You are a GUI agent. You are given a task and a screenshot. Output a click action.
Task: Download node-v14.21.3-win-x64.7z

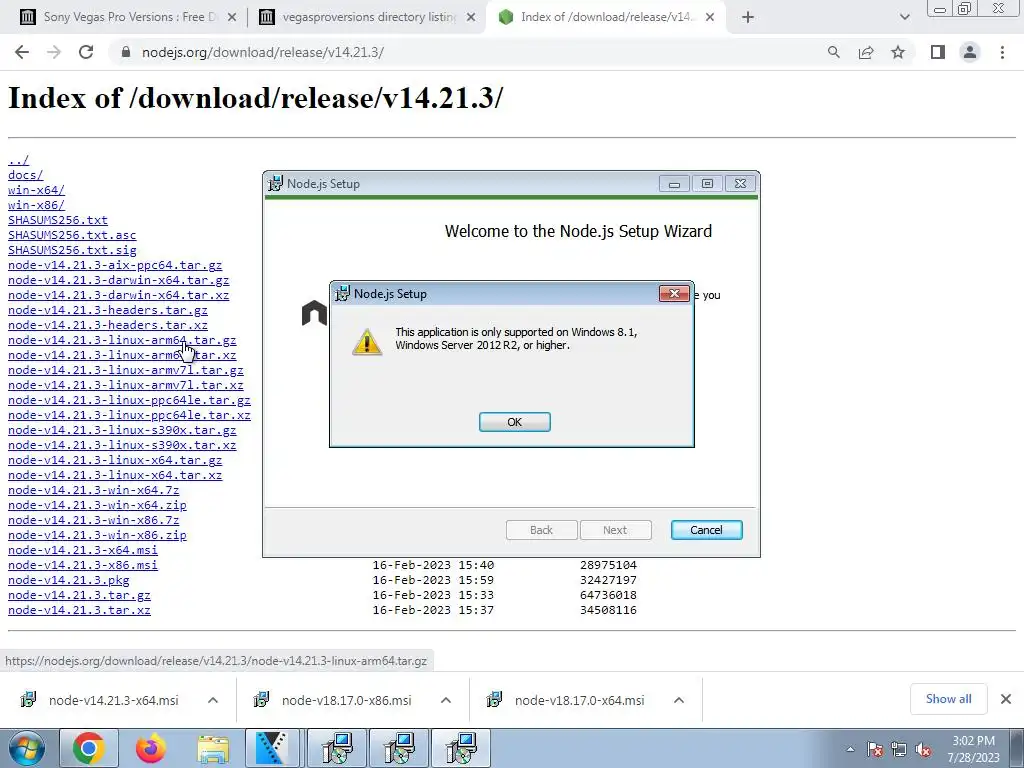(x=93, y=490)
